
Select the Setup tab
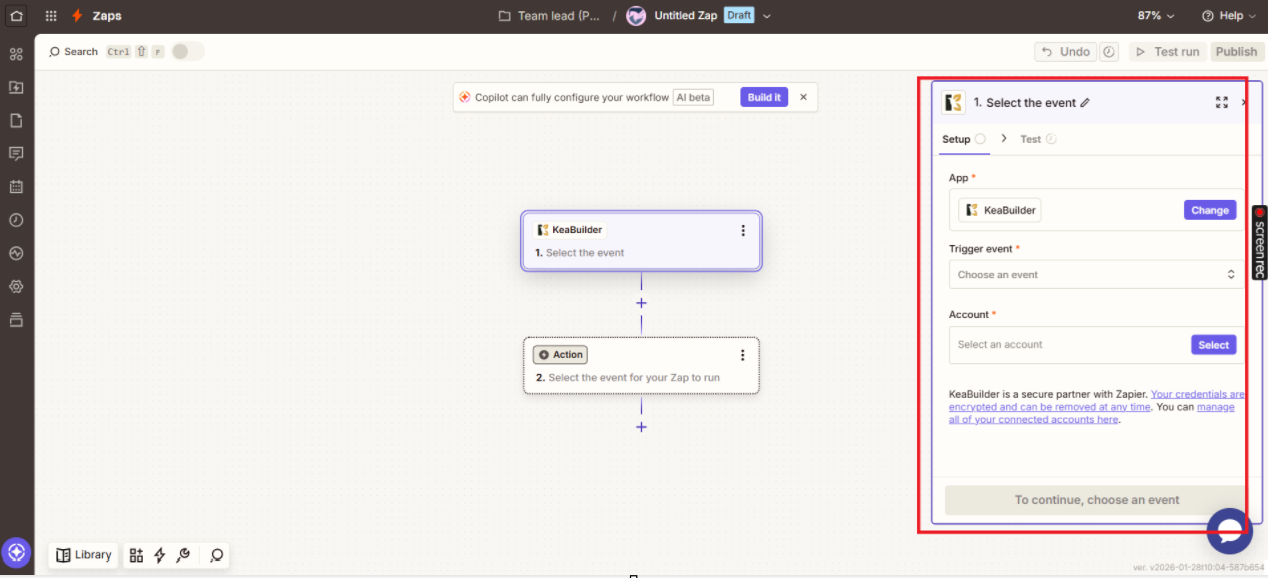point(956,139)
